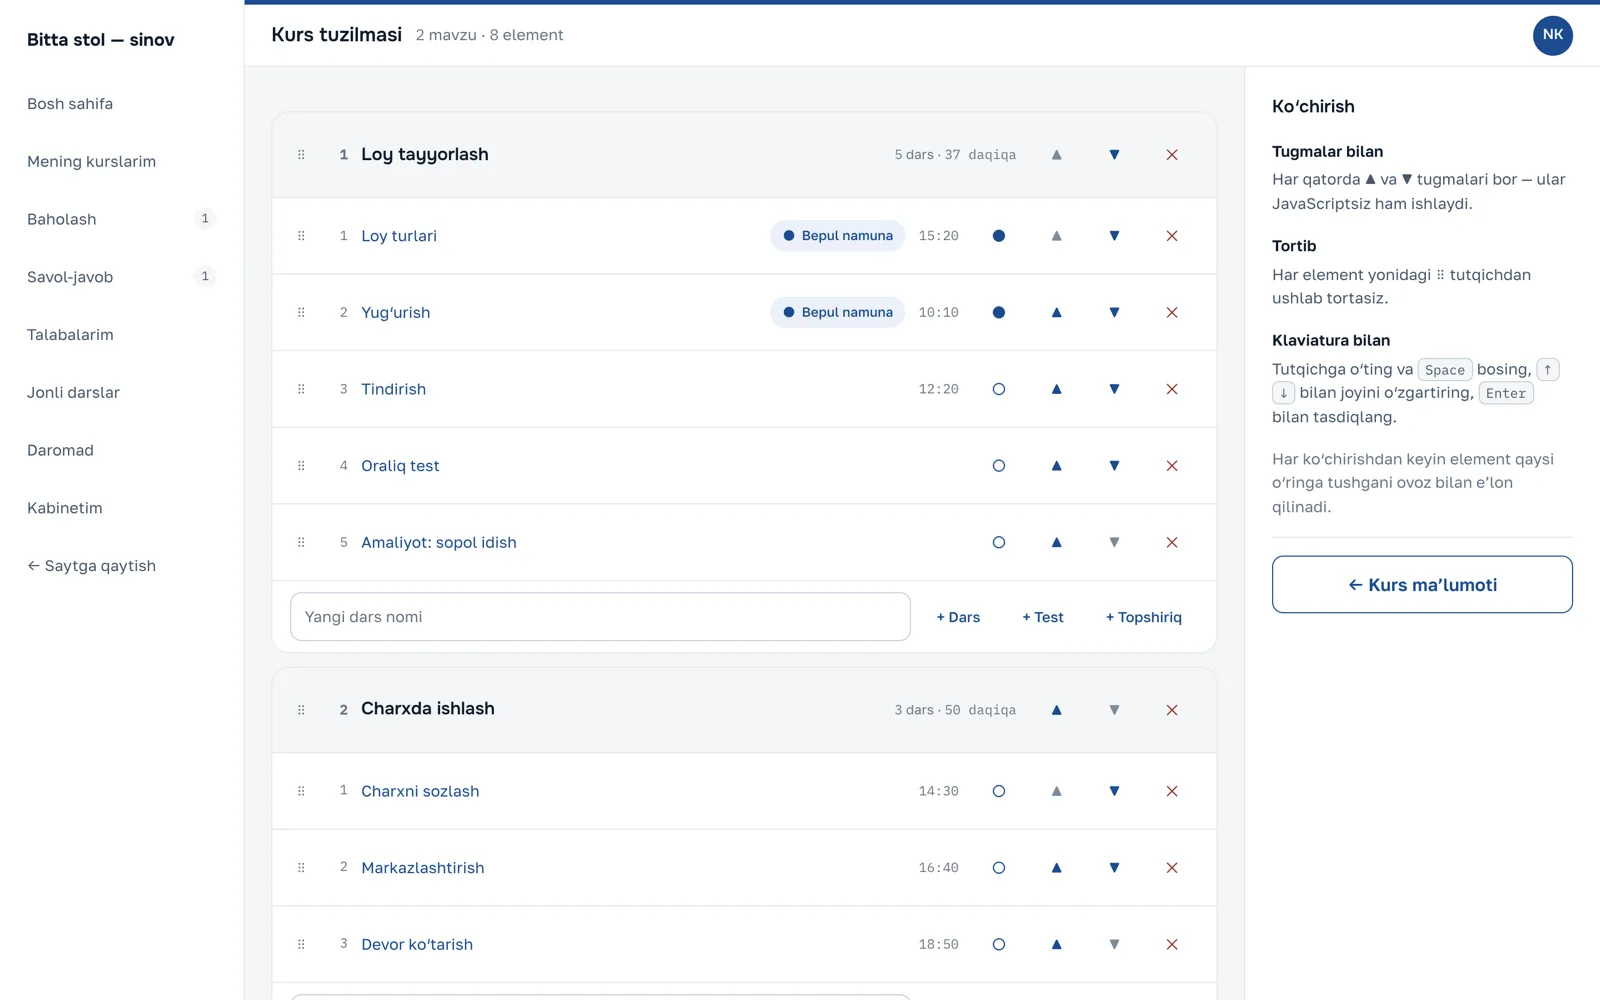
Task: Open the Oraliq test link
Action: pyautogui.click(x=400, y=466)
